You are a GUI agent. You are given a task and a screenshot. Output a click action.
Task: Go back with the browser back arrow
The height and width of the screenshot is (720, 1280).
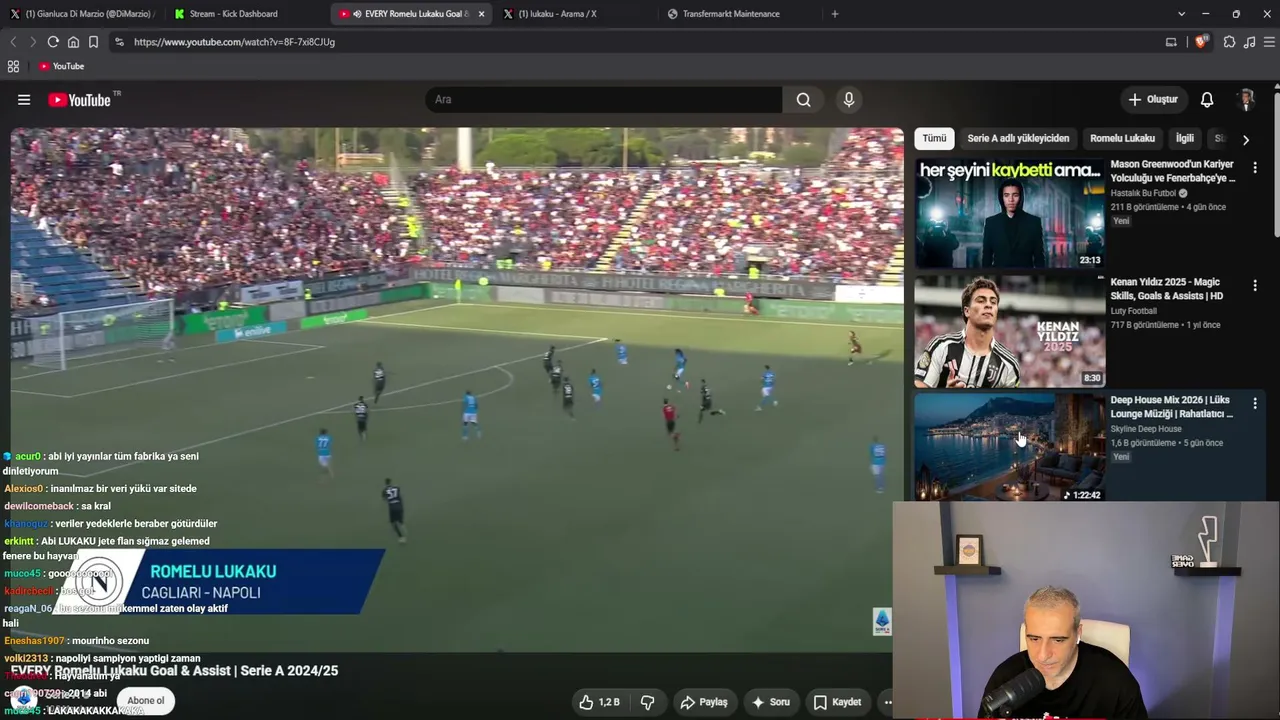[13, 42]
